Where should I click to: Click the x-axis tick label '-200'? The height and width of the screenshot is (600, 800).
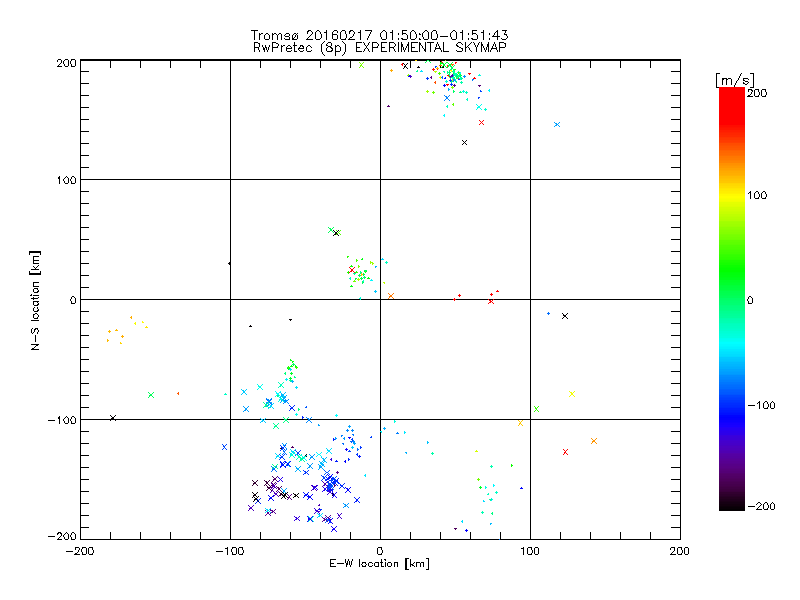[x=80, y=551]
